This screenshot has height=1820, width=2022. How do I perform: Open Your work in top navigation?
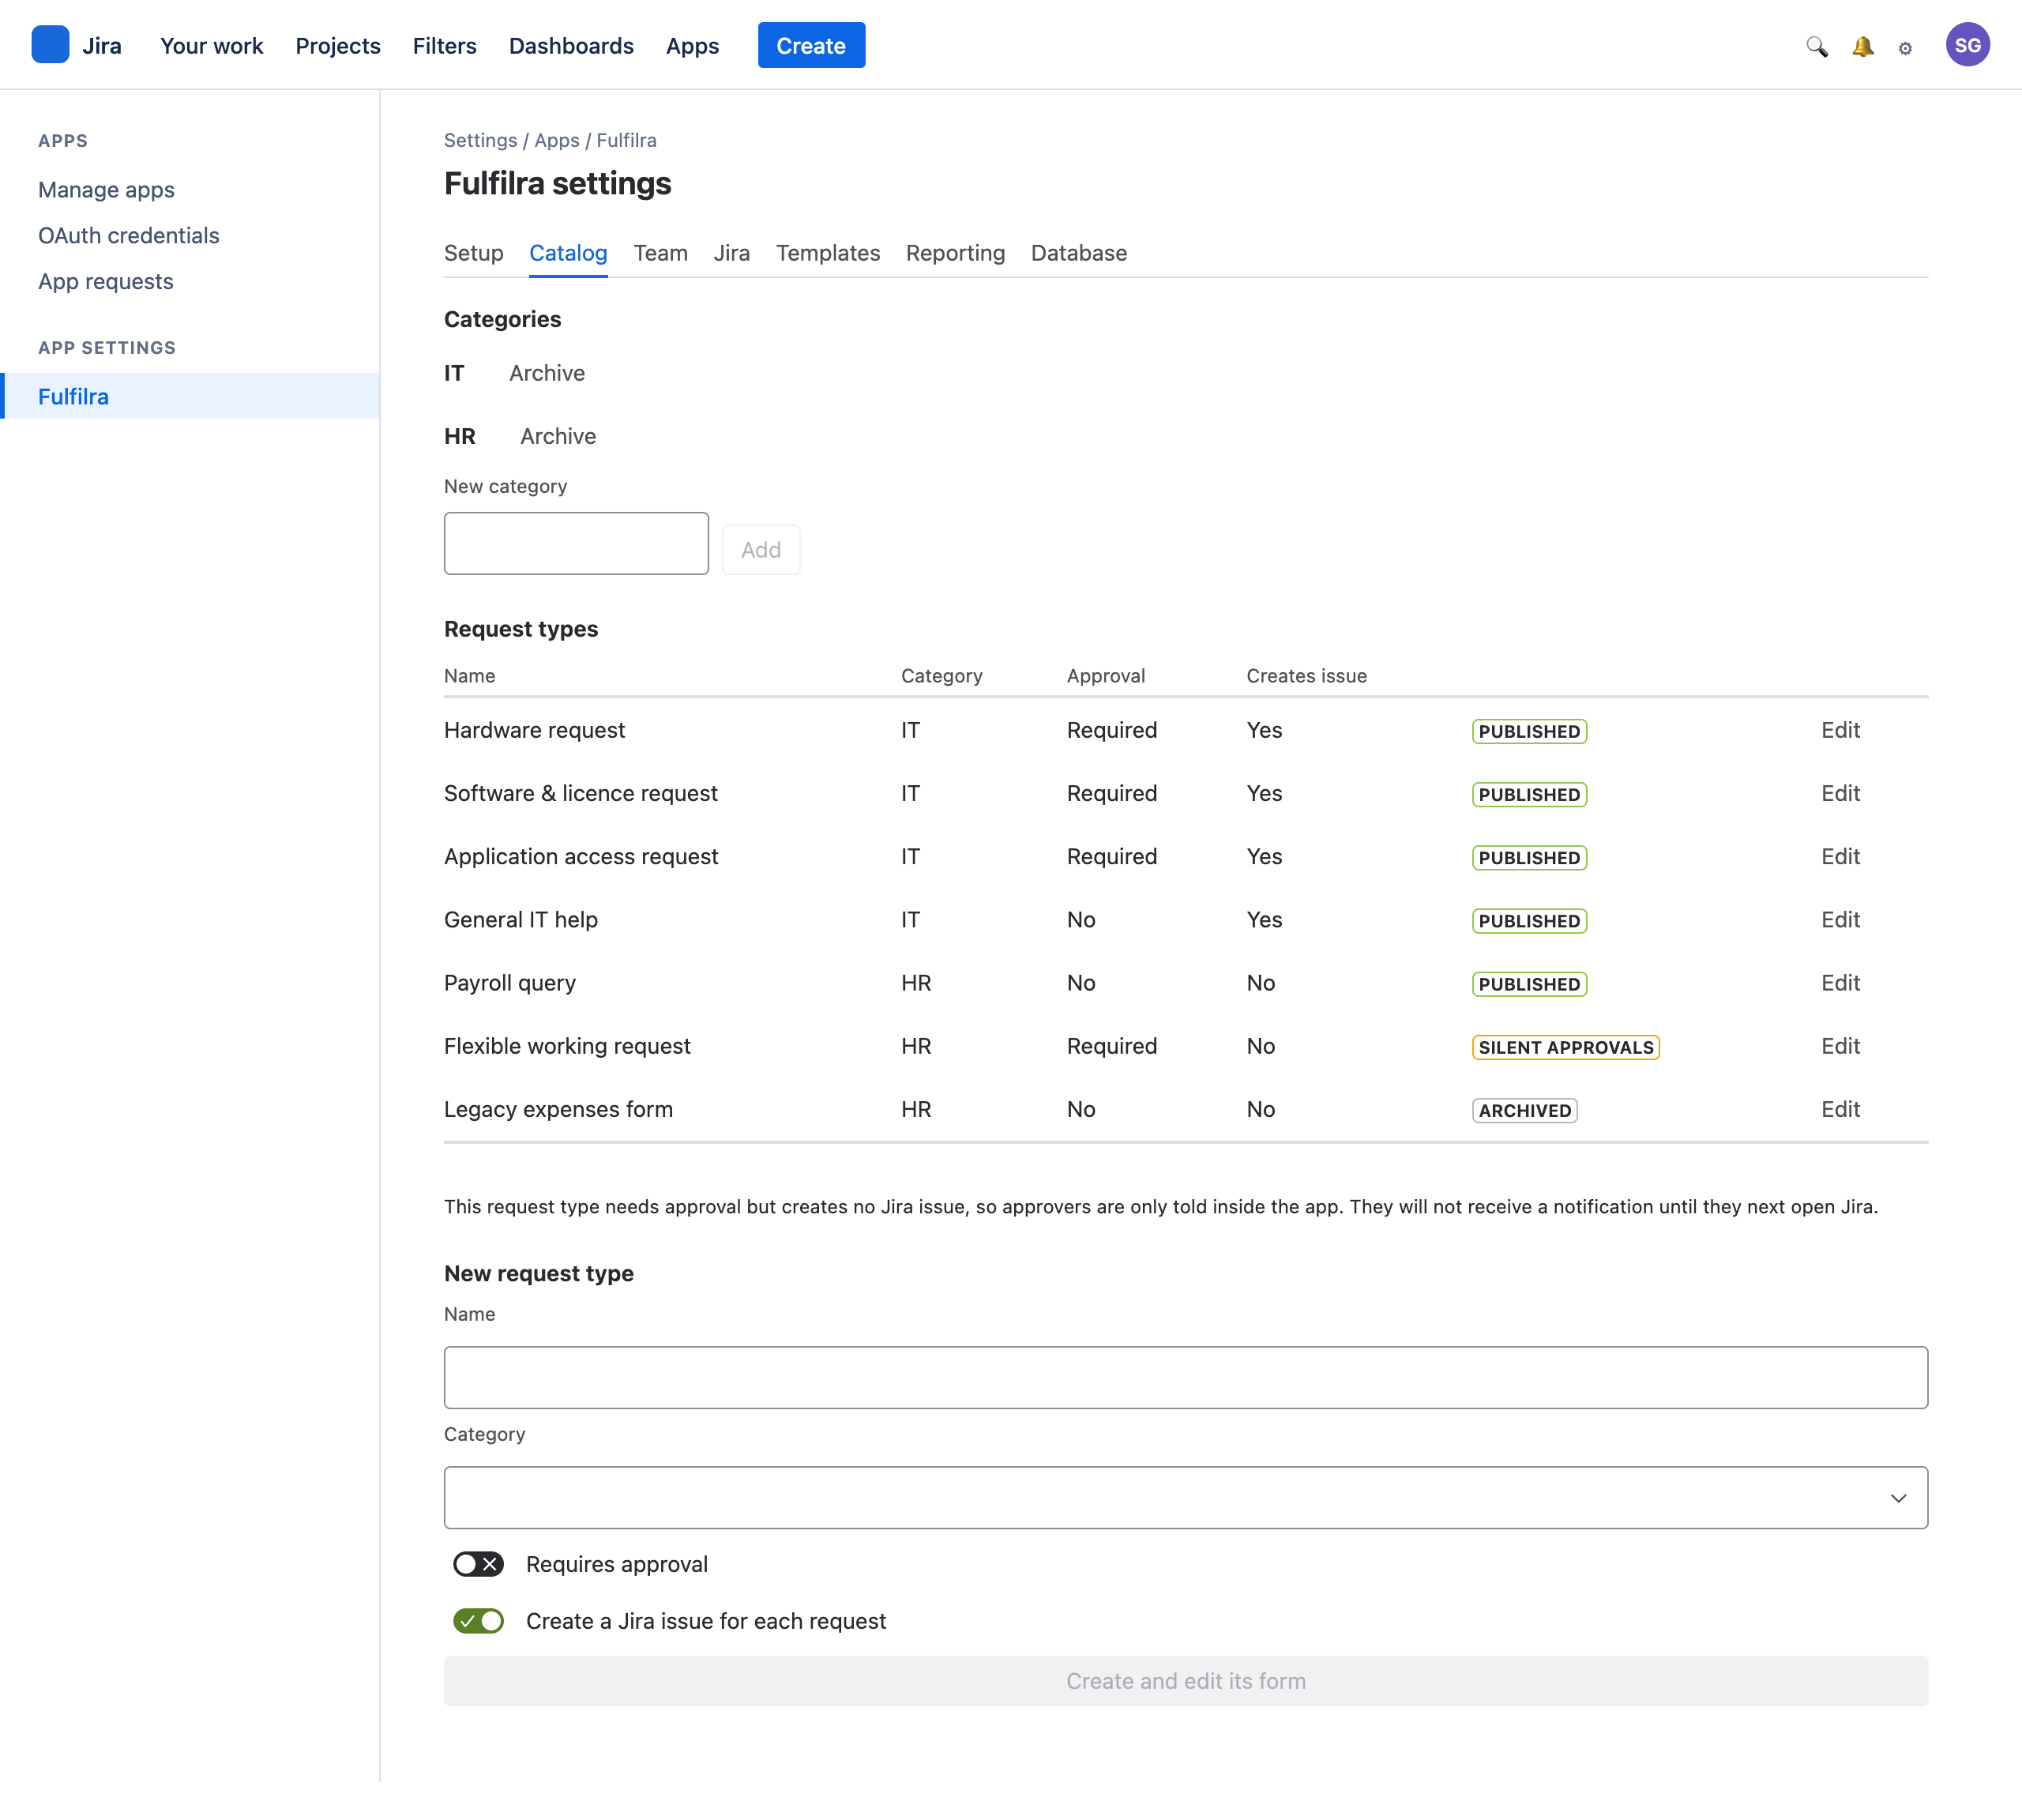point(212,46)
